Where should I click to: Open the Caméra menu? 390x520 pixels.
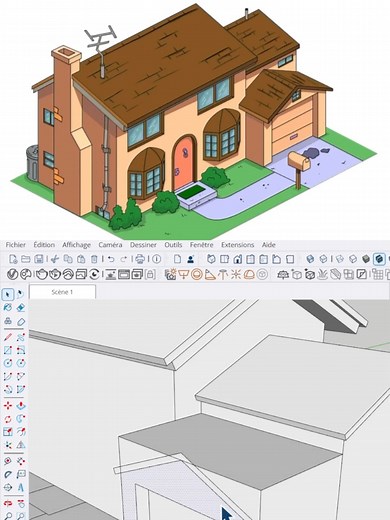[x=110, y=245]
